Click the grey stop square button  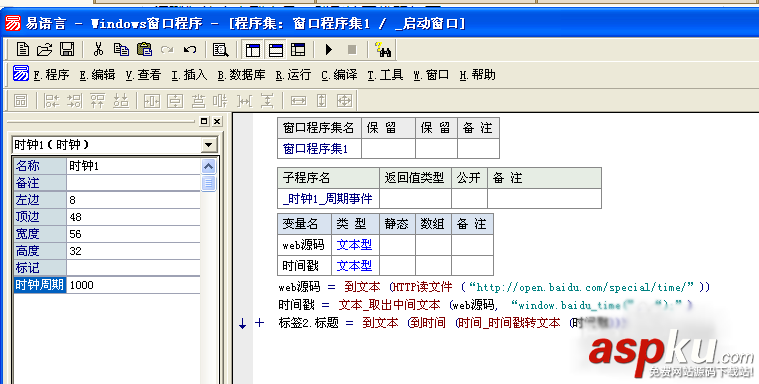pos(352,49)
